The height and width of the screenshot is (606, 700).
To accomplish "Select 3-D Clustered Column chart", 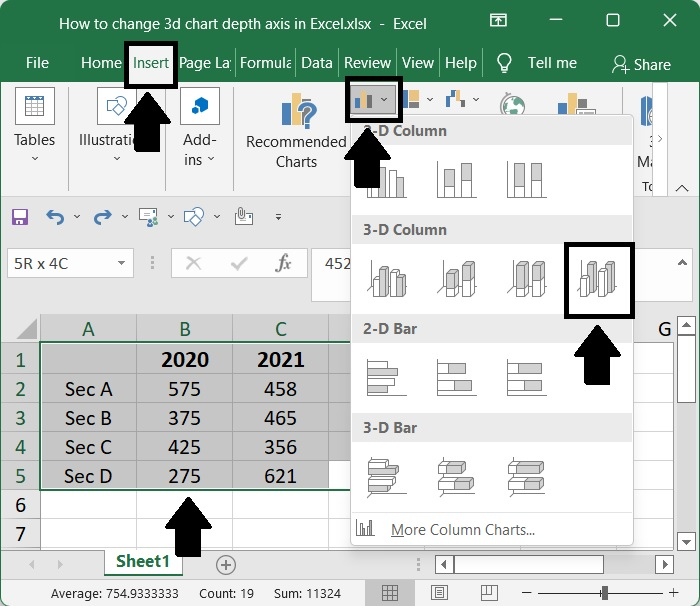I will pyautogui.click(x=387, y=279).
